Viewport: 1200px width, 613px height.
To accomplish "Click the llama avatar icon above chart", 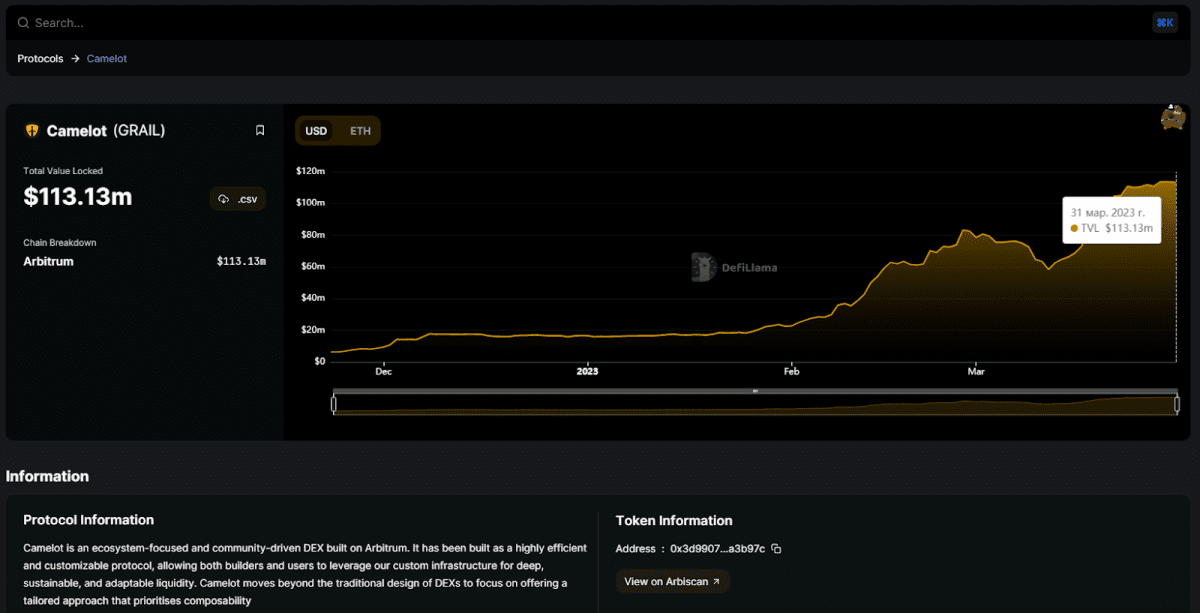I will [1173, 117].
